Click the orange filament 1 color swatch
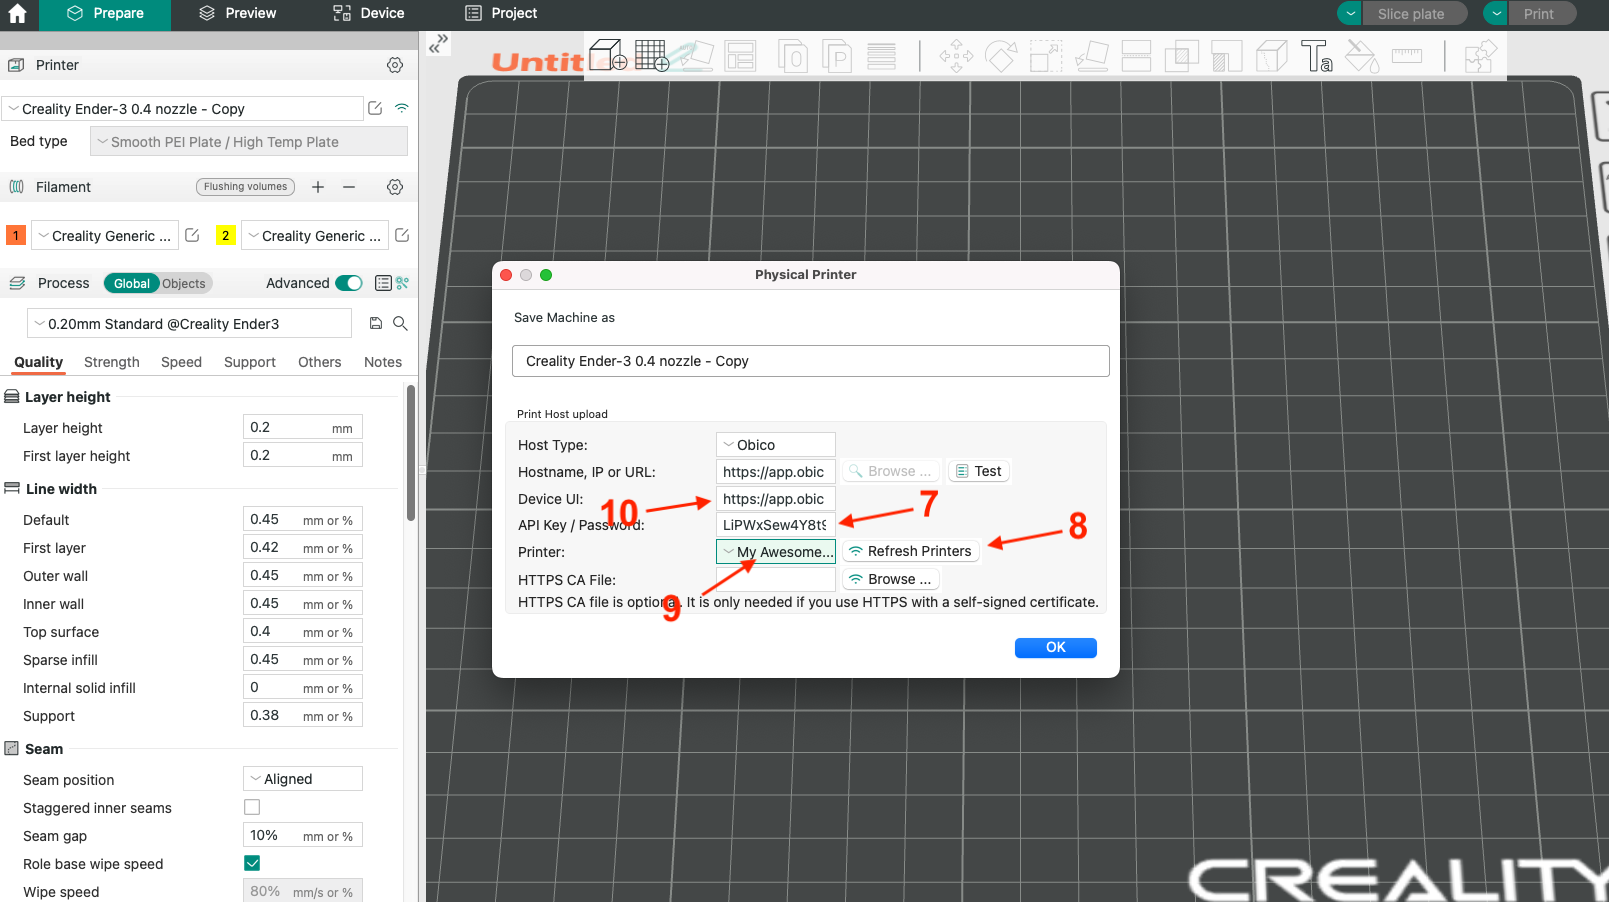1609x902 pixels. pos(16,235)
